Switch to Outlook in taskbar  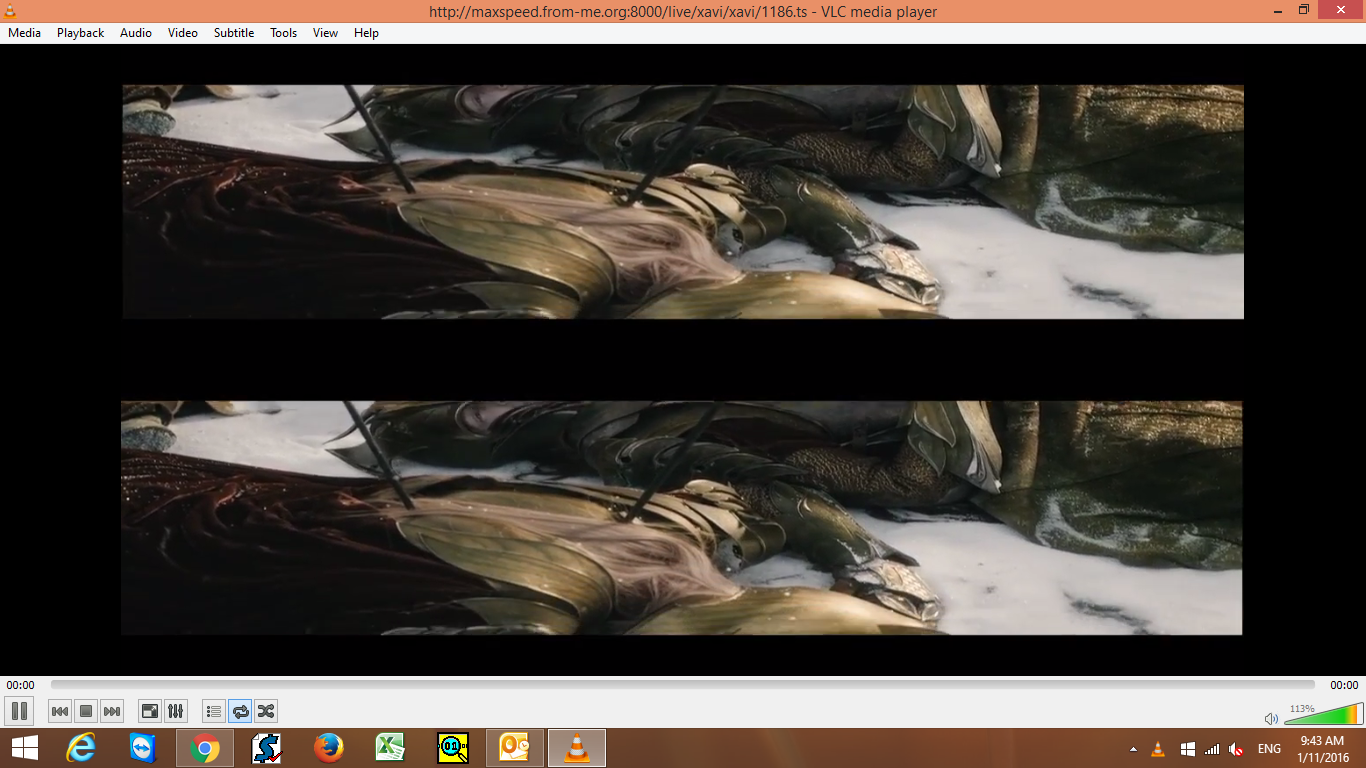[x=515, y=748]
